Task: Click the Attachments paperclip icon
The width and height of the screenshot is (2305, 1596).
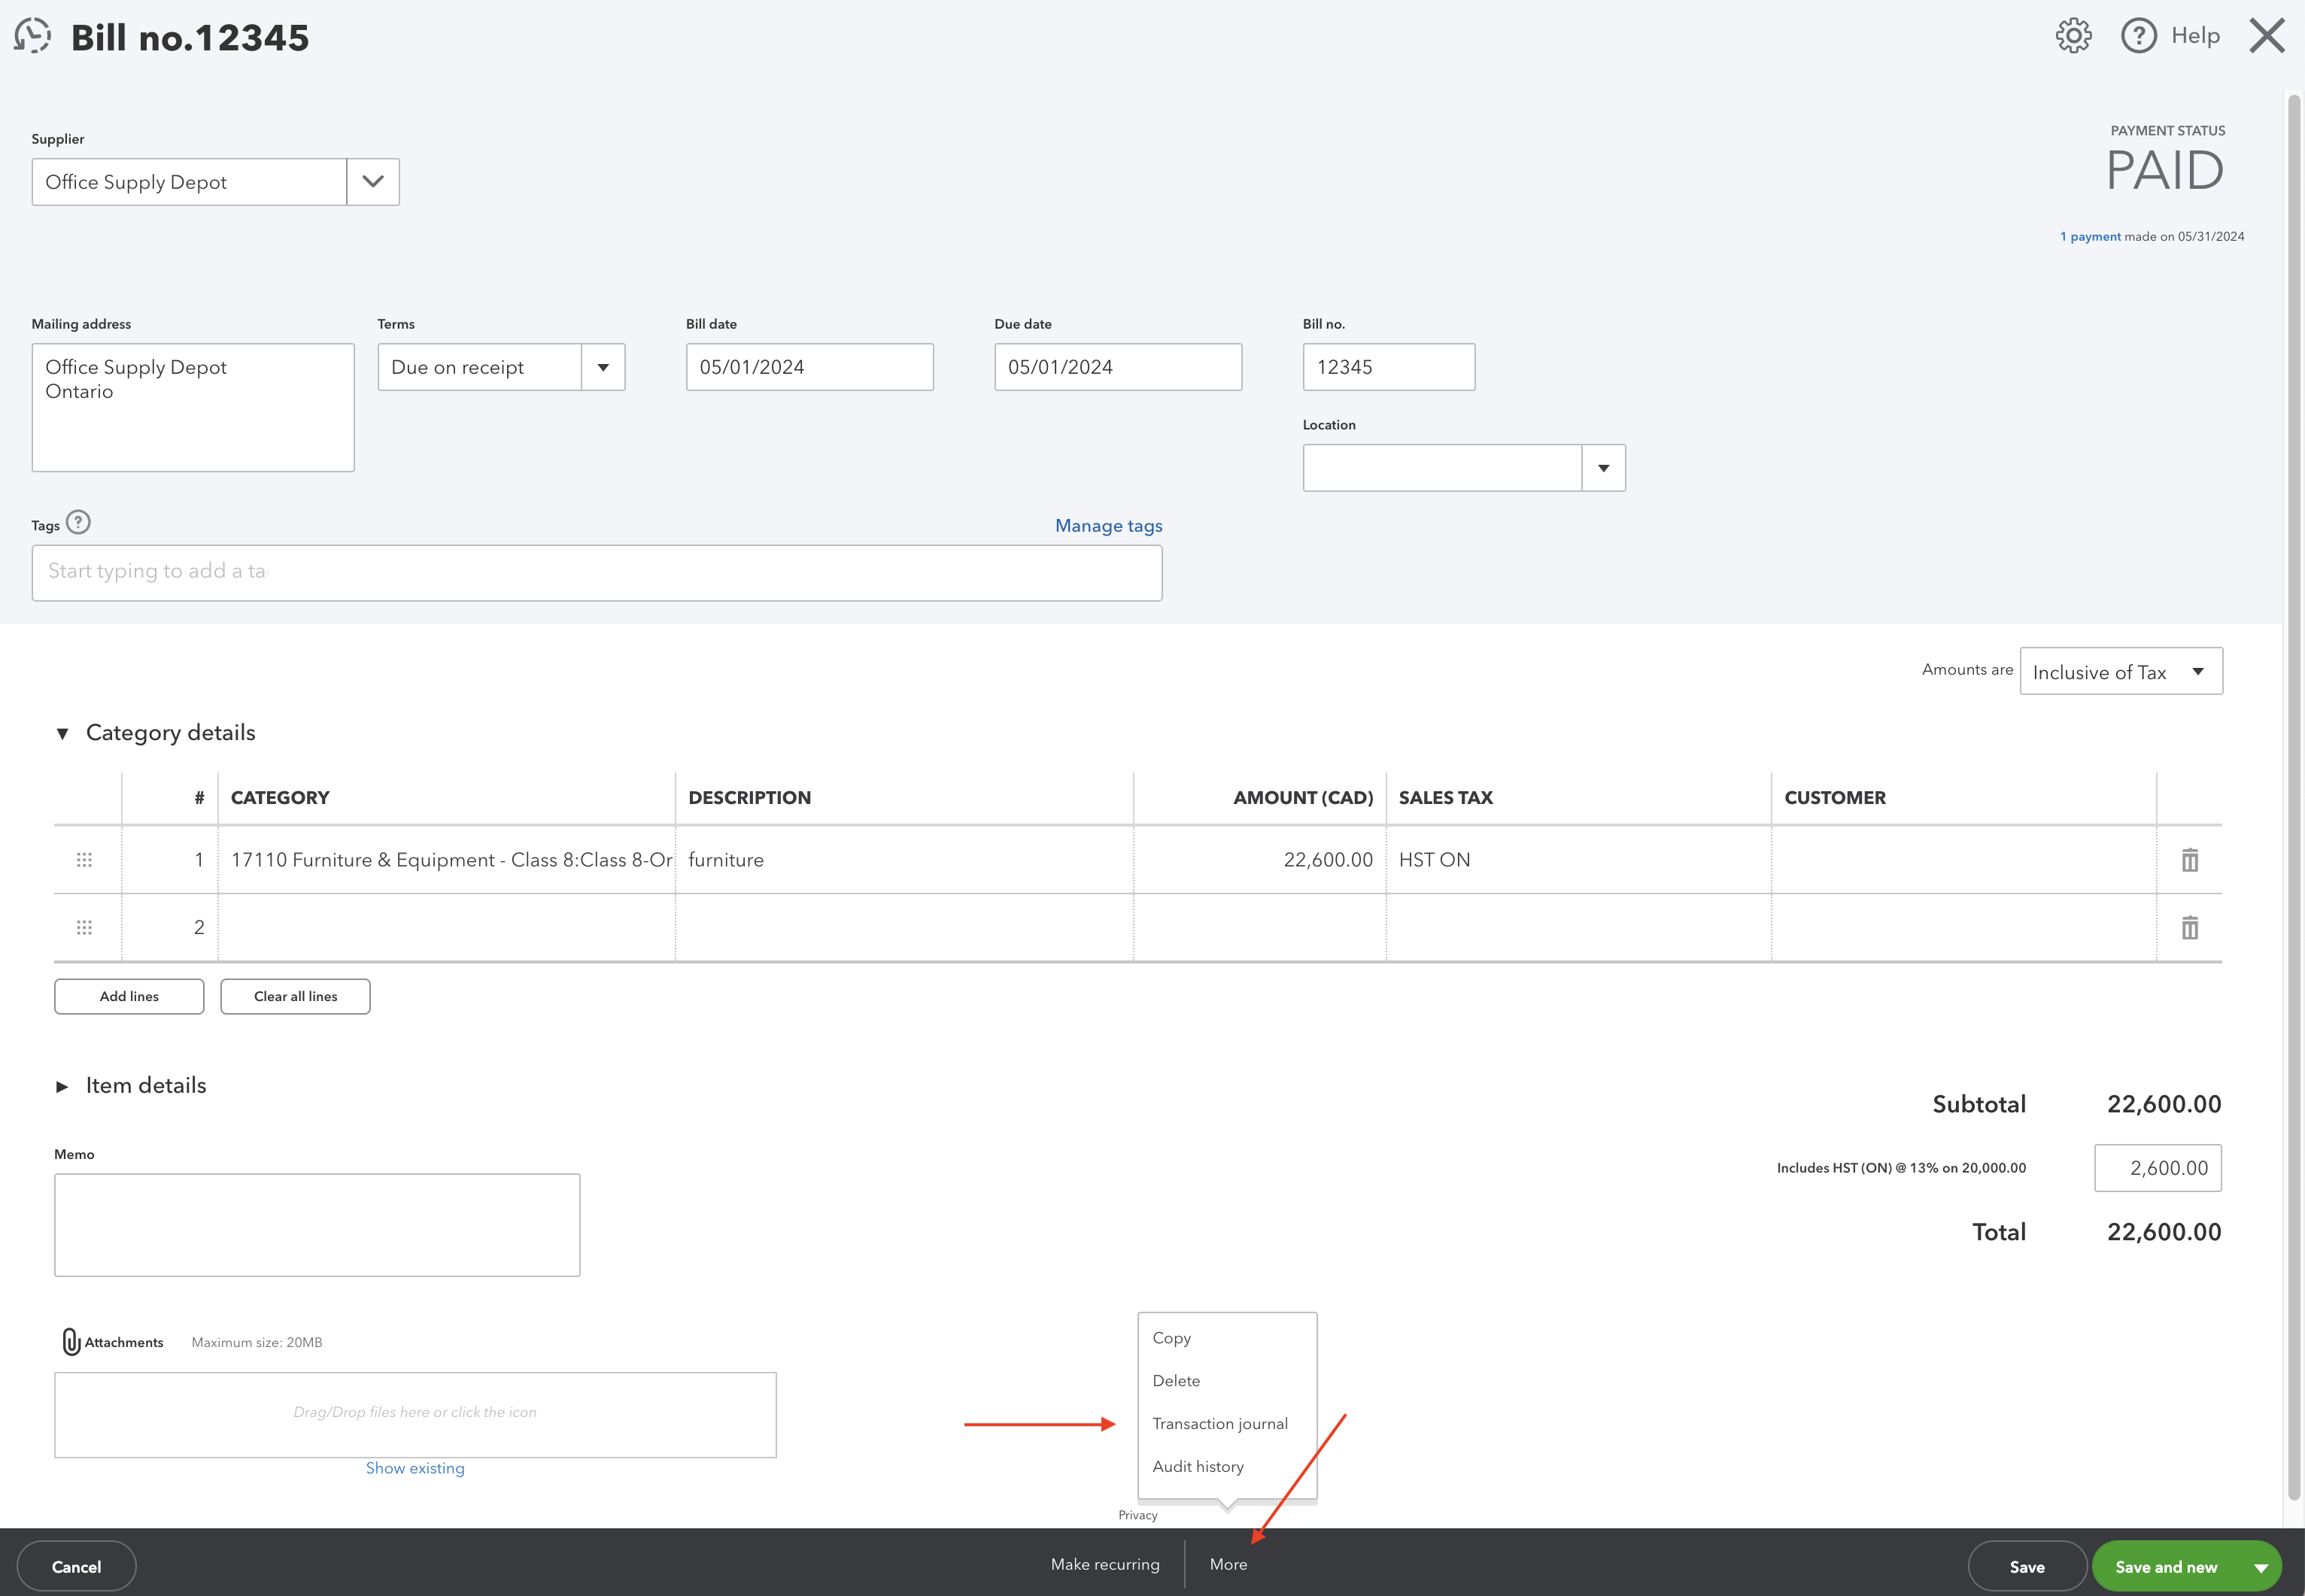Action: (x=70, y=1341)
